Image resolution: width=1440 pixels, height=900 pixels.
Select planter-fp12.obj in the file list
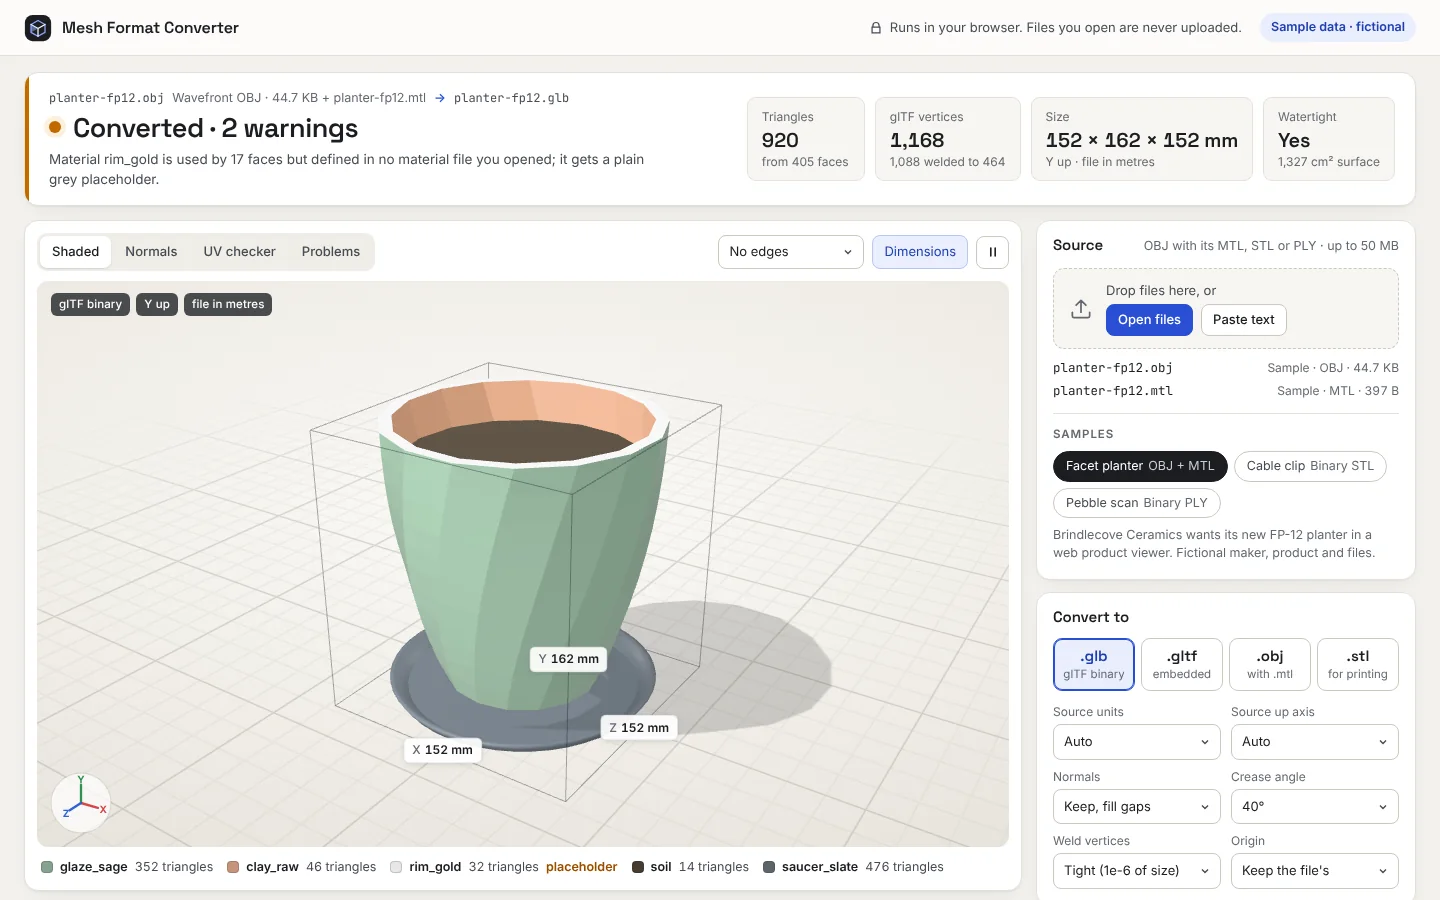[x=1226, y=368]
